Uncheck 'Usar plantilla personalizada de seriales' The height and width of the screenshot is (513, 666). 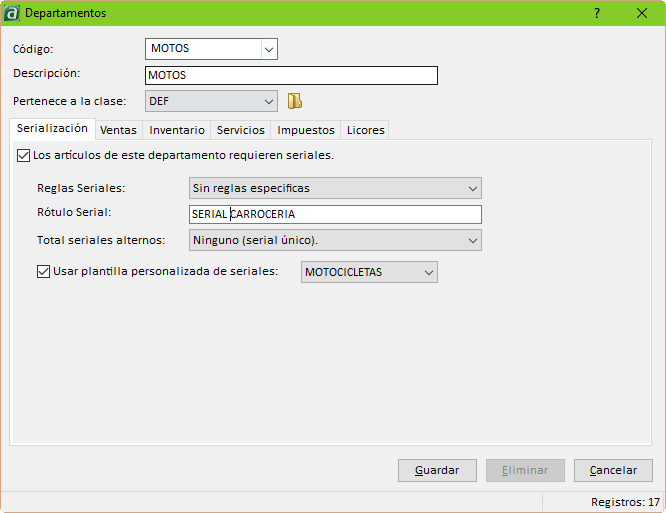coord(44,271)
